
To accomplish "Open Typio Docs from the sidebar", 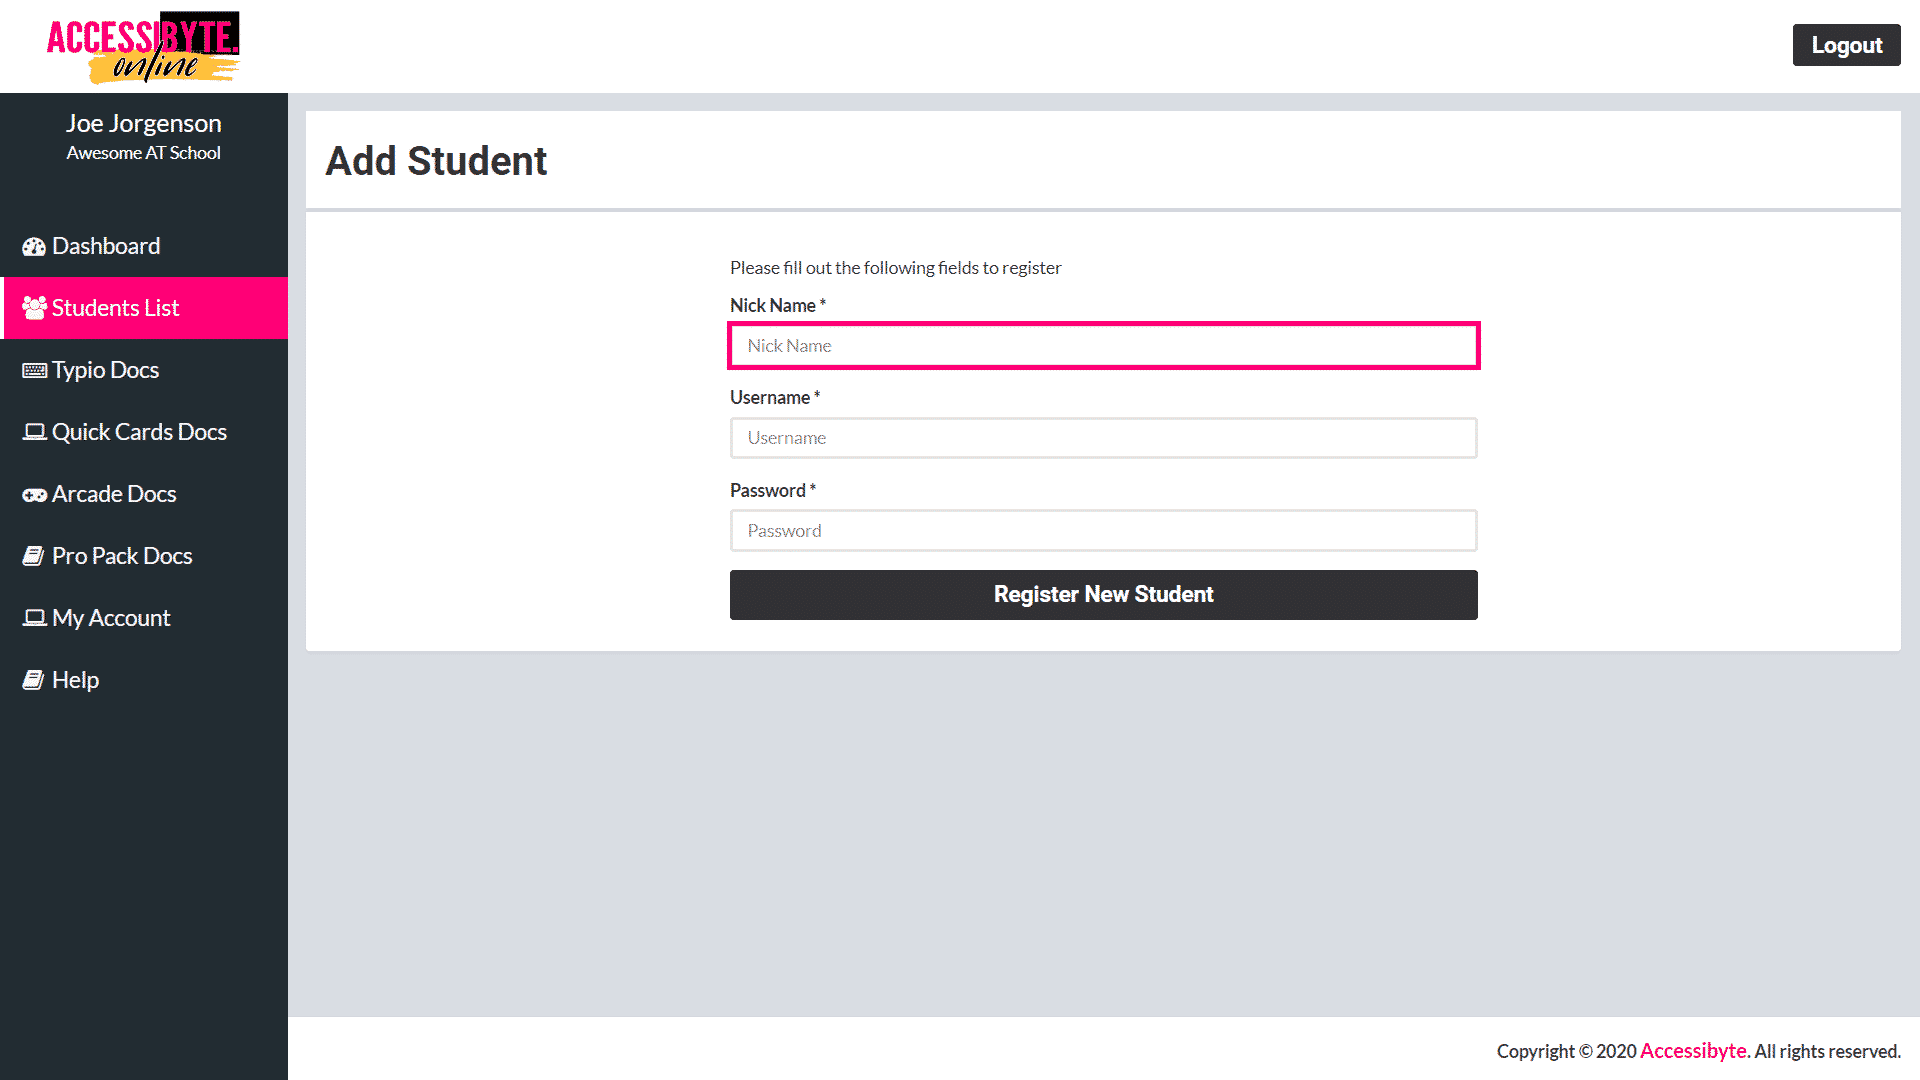I will pyautogui.click(x=105, y=370).
